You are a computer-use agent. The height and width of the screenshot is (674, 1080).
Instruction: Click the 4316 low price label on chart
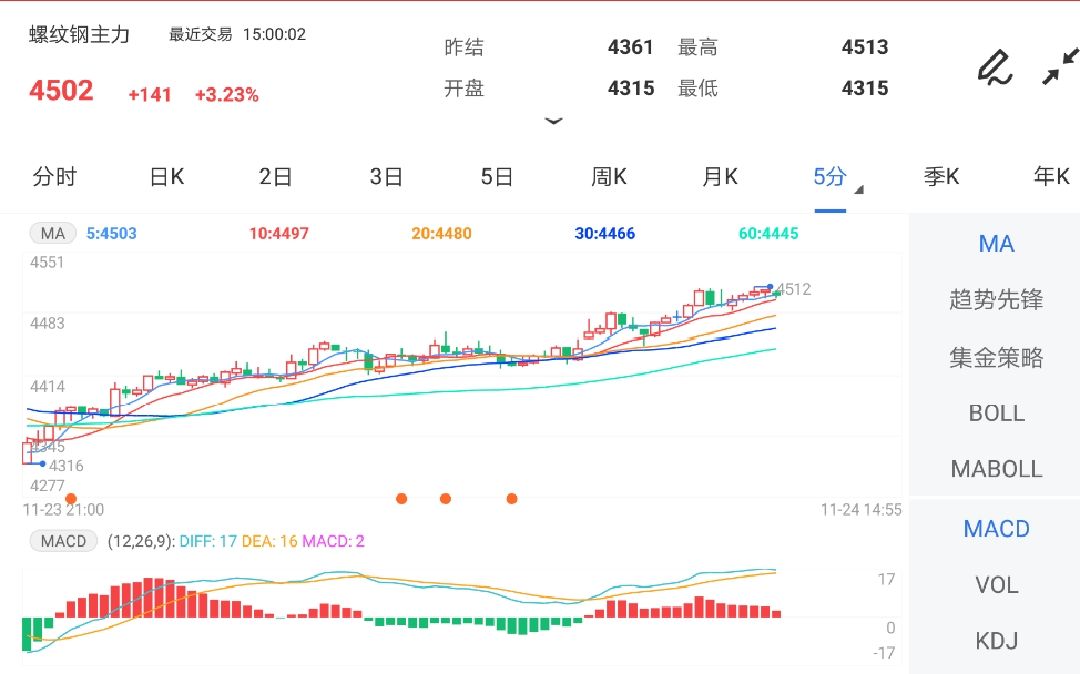66,466
